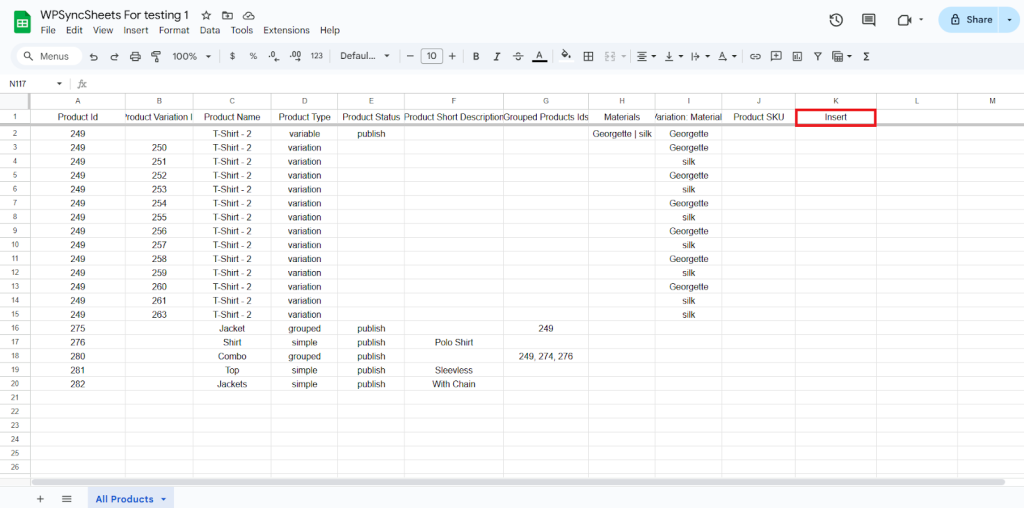Print the spreadsheet with the printer icon

click(135, 57)
